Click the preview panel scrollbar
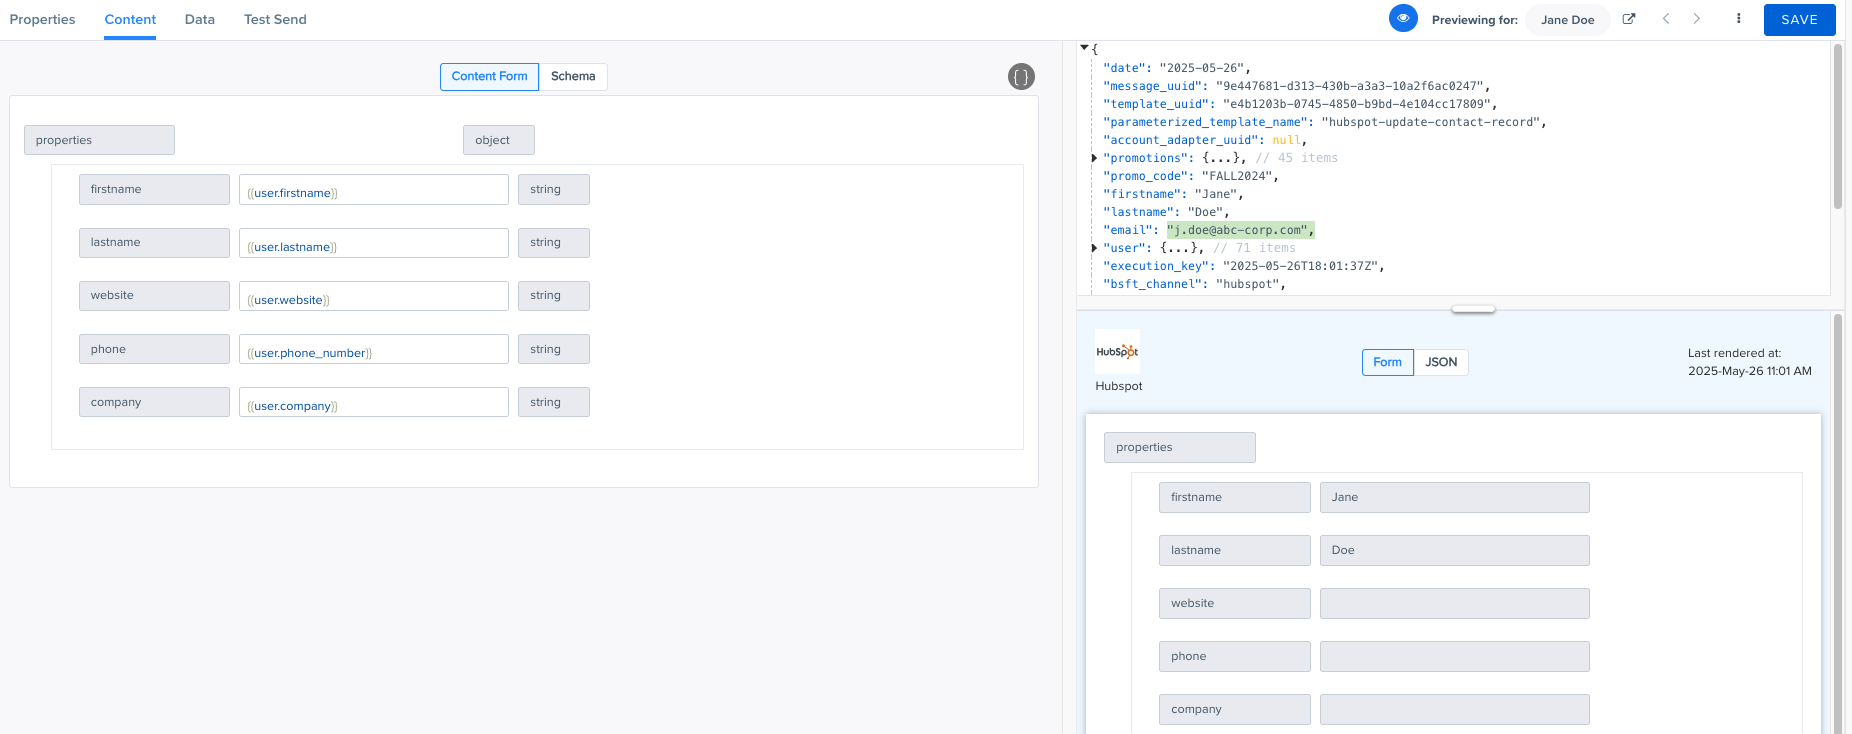This screenshot has width=1852, height=734. 1837,523
